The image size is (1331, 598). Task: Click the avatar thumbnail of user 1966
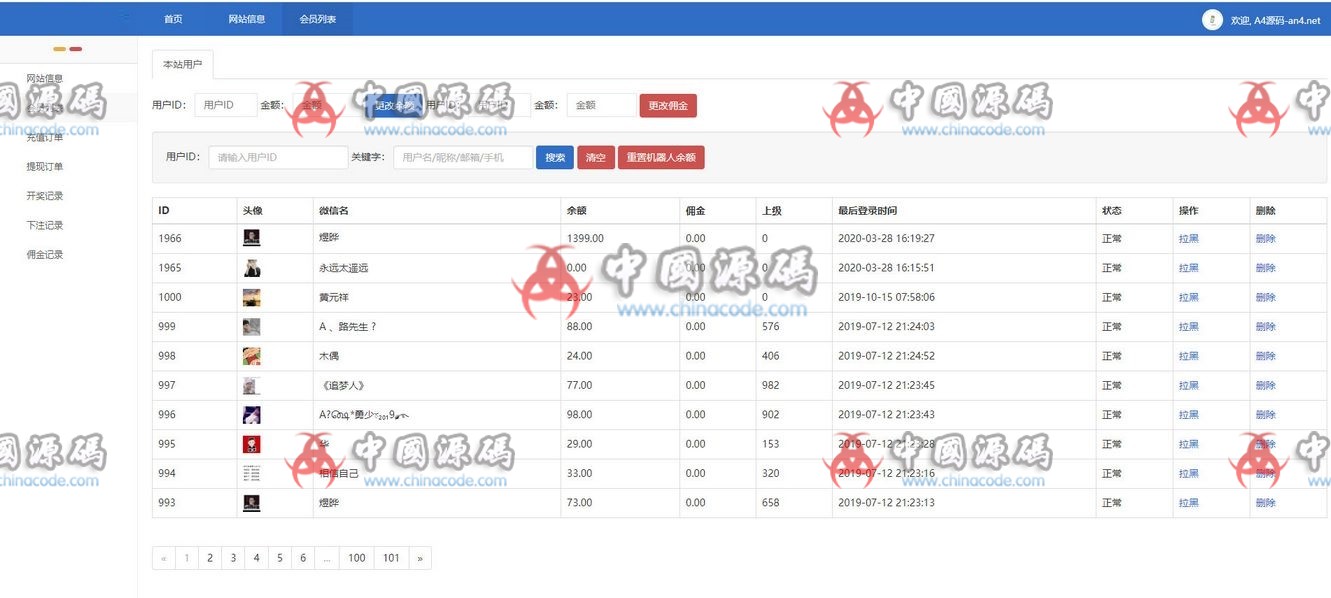pyautogui.click(x=251, y=238)
